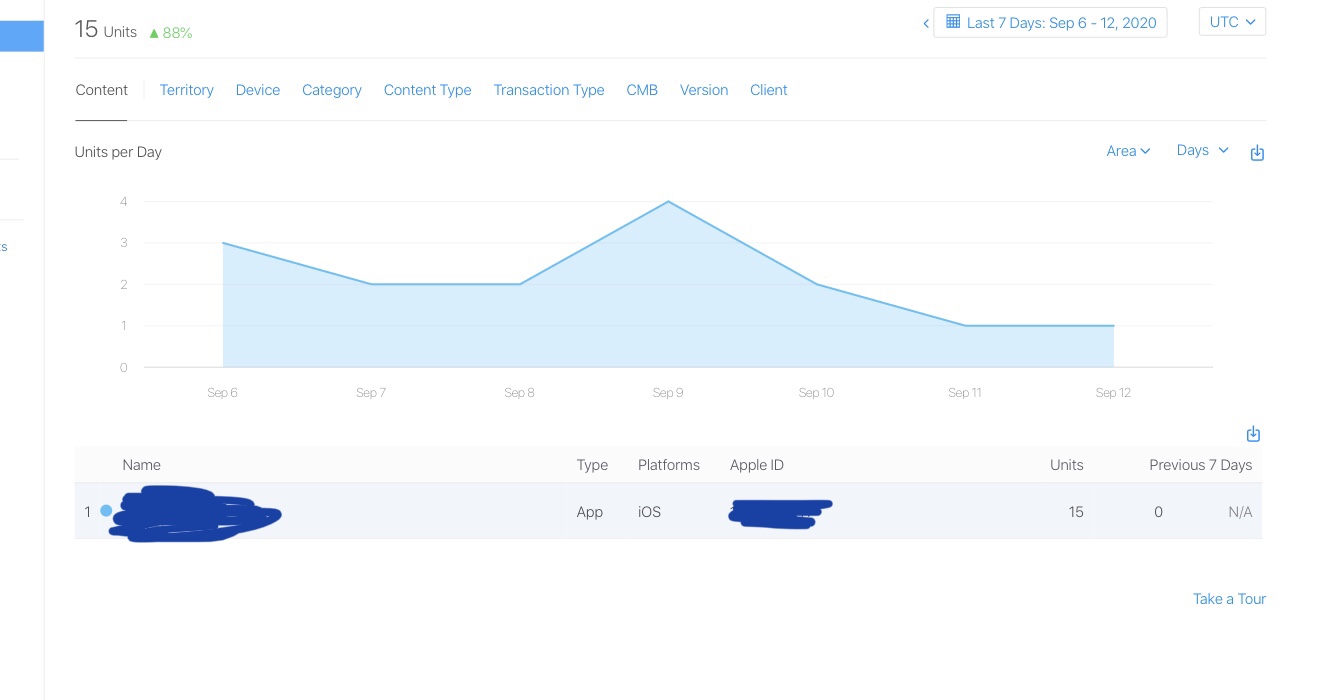Change the Area chart type dropdown
This screenshot has width=1331, height=700.
(x=1128, y=151)
